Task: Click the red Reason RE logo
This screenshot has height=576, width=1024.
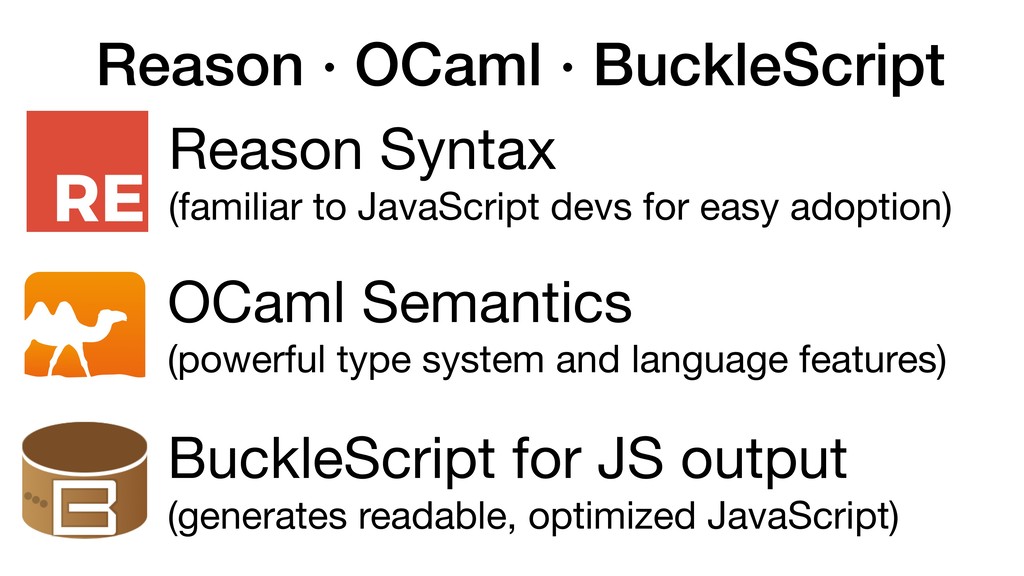Action: pos(87,171)
